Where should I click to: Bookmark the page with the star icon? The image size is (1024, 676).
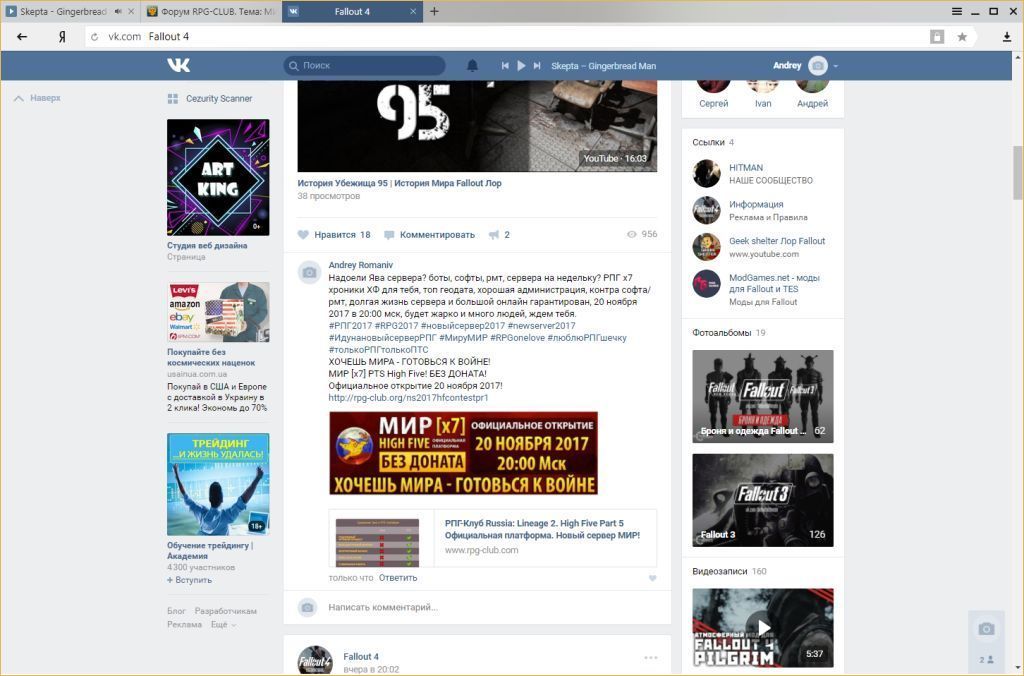[x=962, y=37]
